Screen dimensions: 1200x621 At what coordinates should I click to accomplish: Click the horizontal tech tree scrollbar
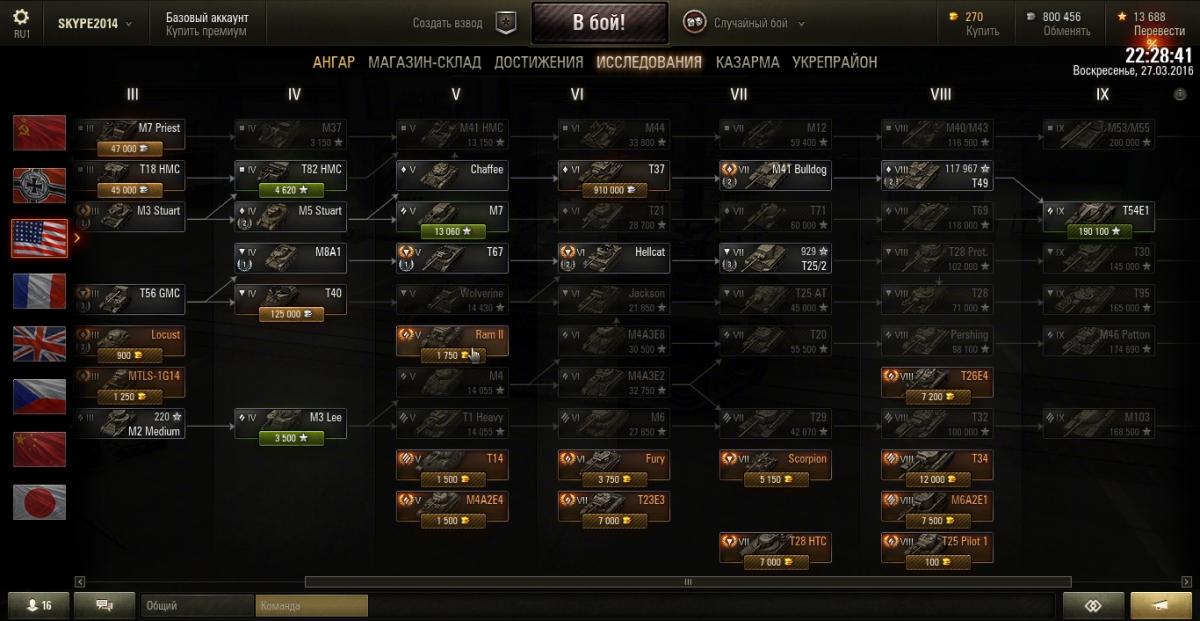tap(688, 581)
